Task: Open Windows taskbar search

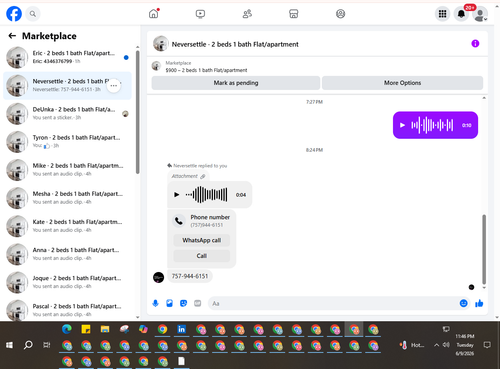Action: (x=28, y=345)
